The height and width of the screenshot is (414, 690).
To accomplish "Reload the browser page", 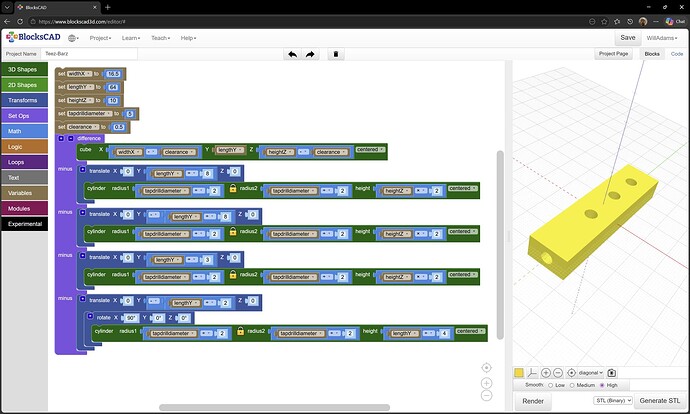I will (20, 21).
